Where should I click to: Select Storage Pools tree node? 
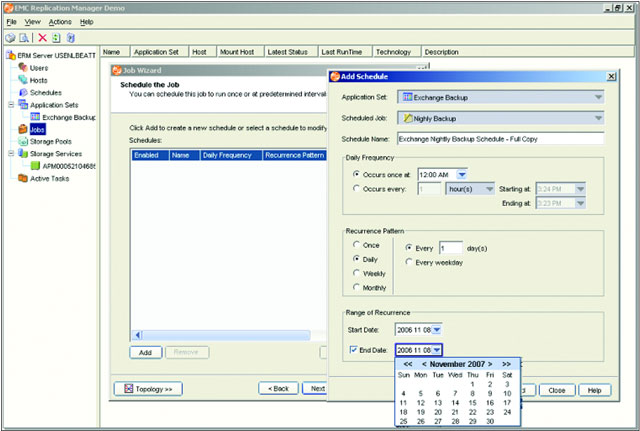tap(51, 142)
